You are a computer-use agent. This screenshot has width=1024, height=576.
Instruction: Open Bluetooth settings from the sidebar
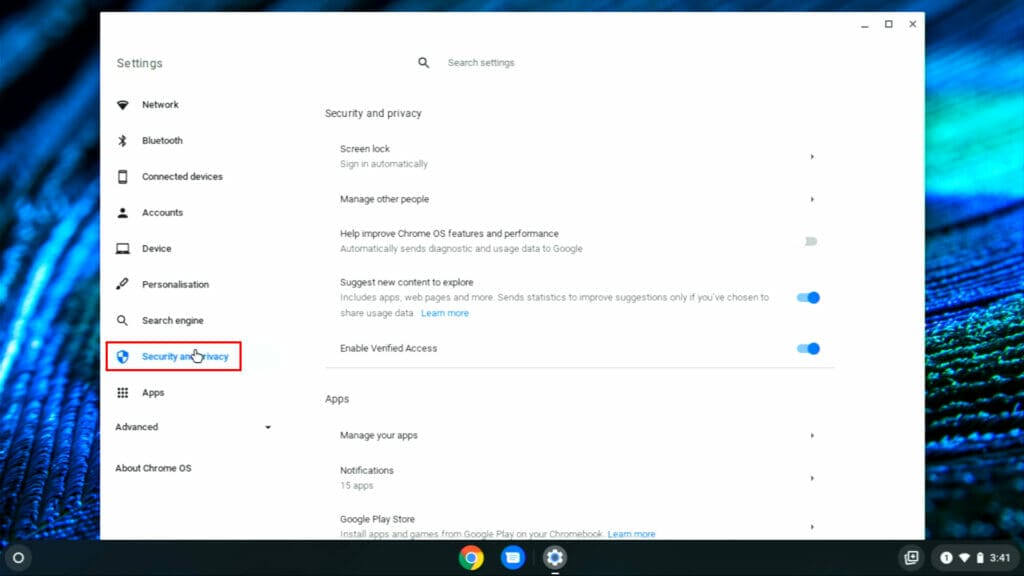(122, 140)
